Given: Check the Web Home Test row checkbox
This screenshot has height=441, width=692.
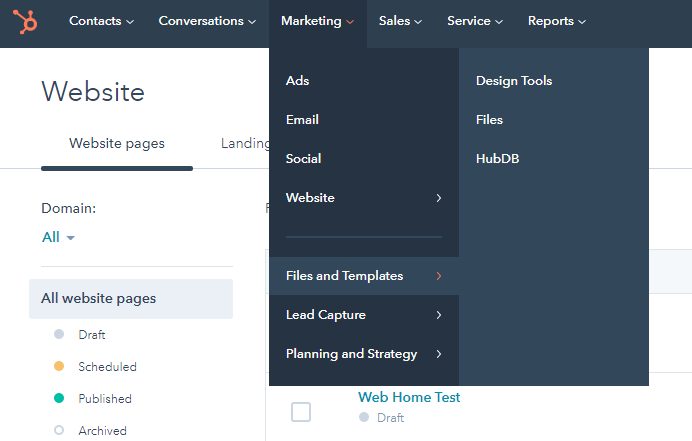Looking at the screenshot, I should pos(301,412).
